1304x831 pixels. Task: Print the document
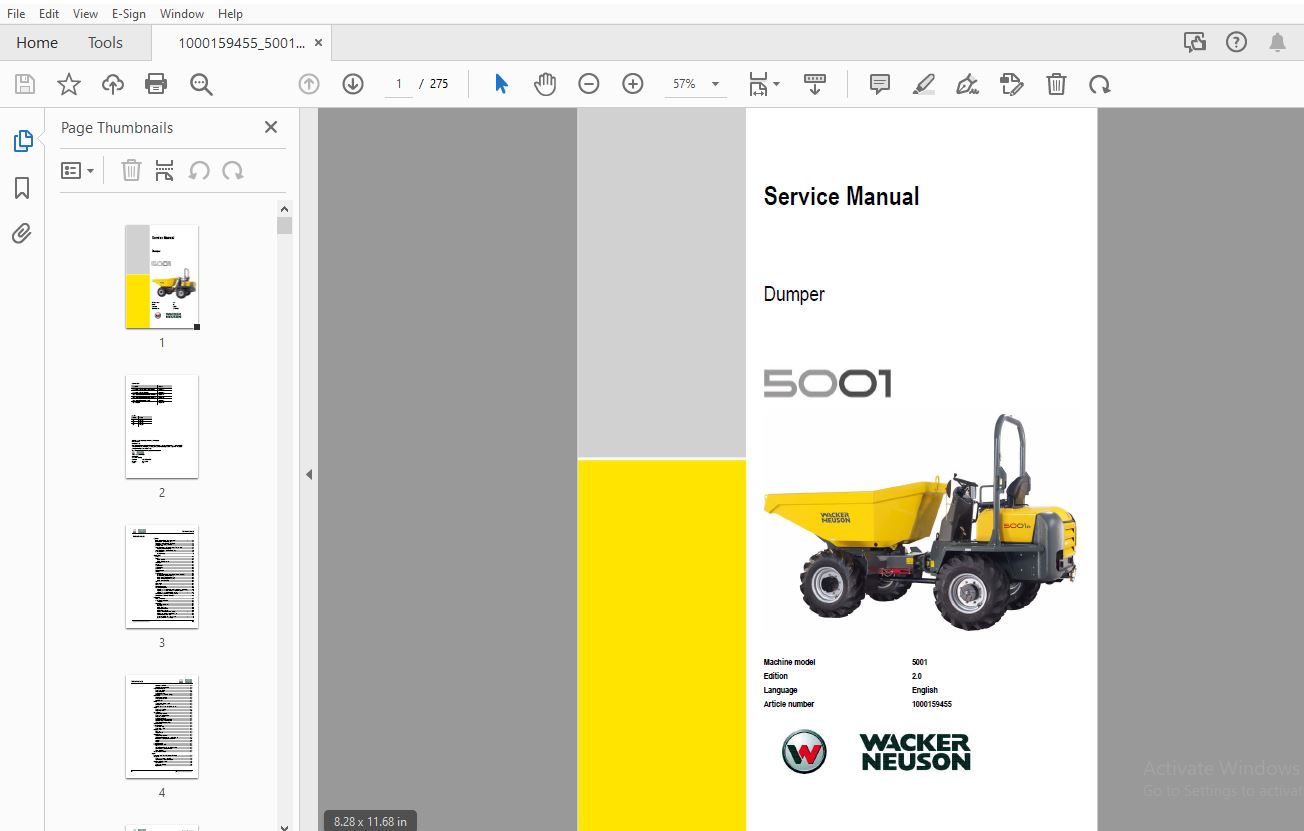pos(156,85)
